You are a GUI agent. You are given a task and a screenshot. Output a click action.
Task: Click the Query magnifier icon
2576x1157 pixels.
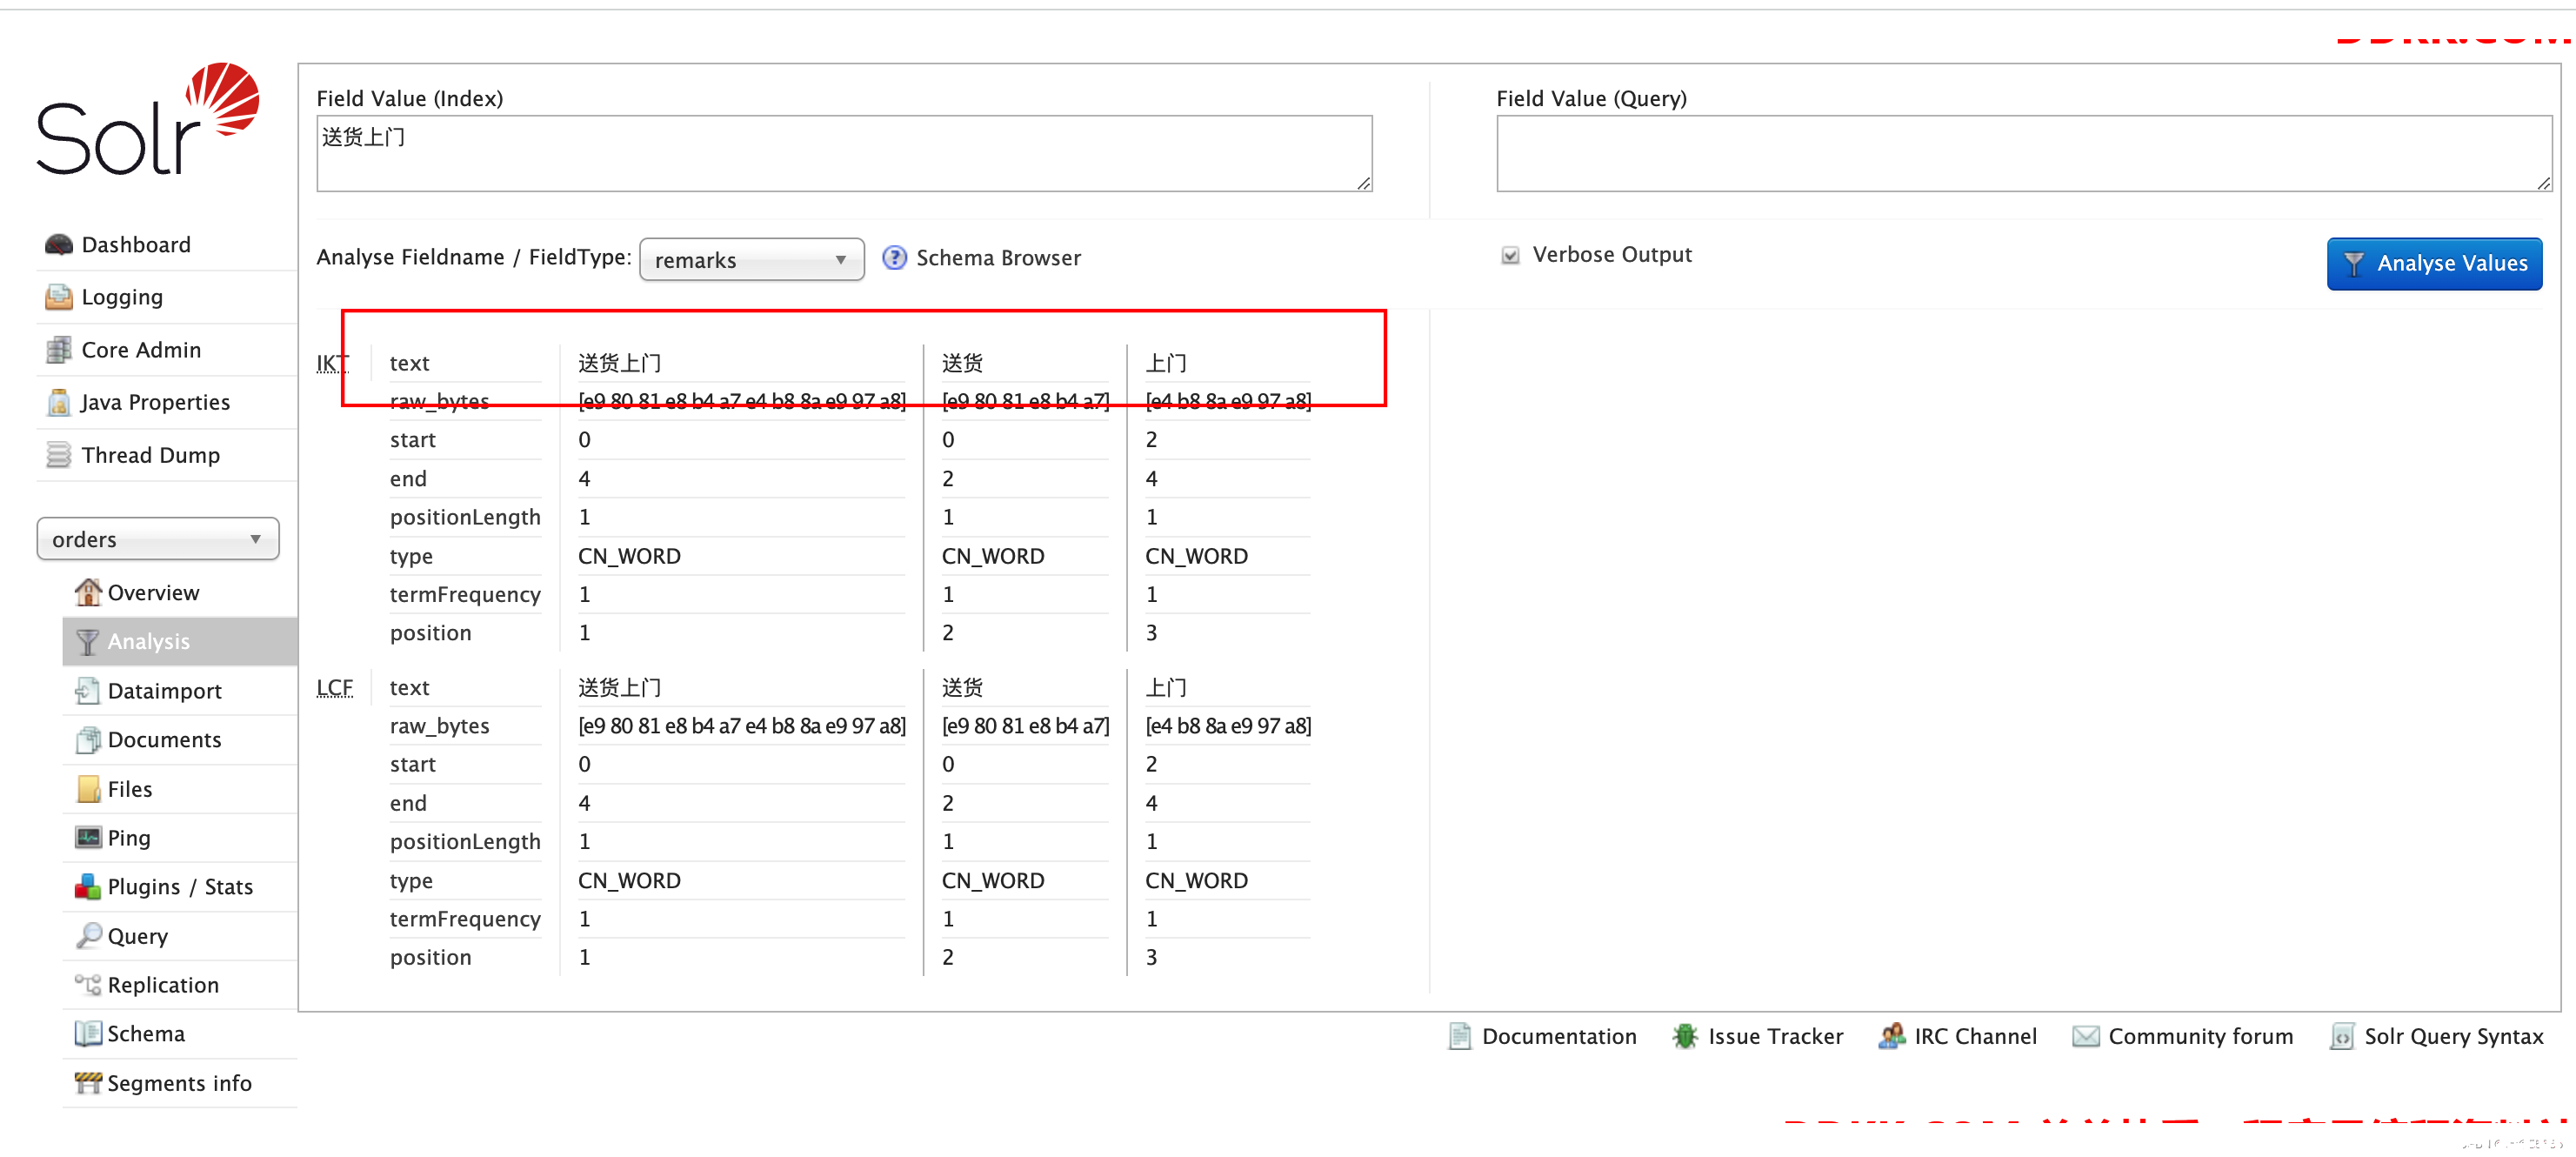(x=88, y=936)
